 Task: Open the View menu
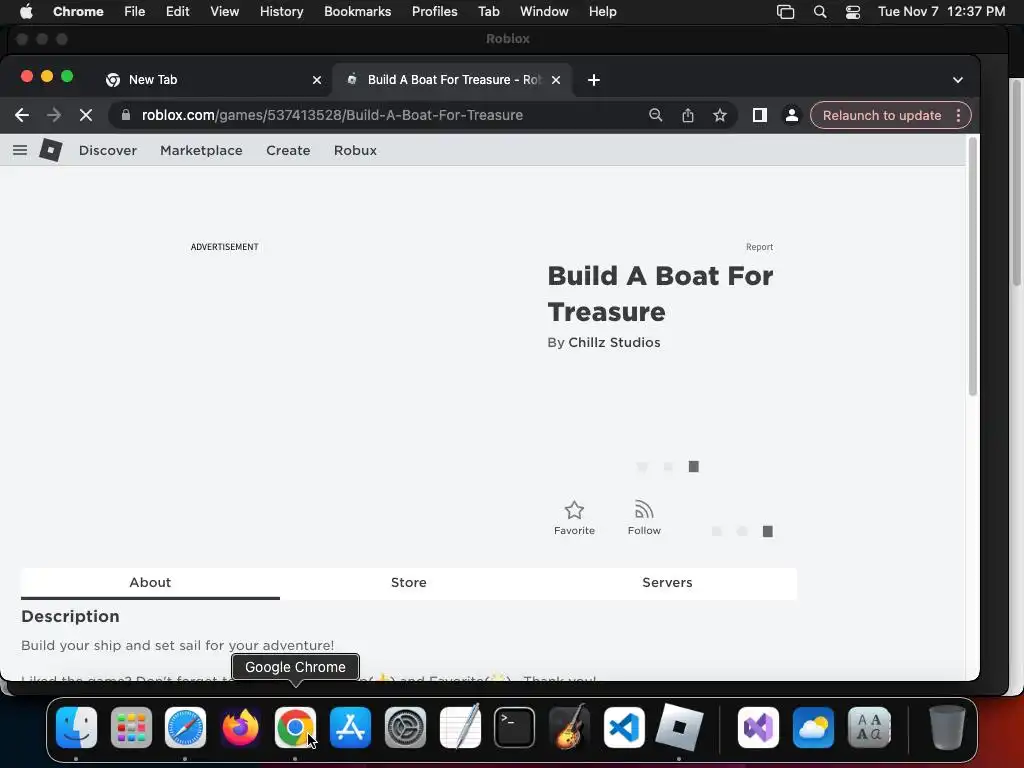pos(224,12)
